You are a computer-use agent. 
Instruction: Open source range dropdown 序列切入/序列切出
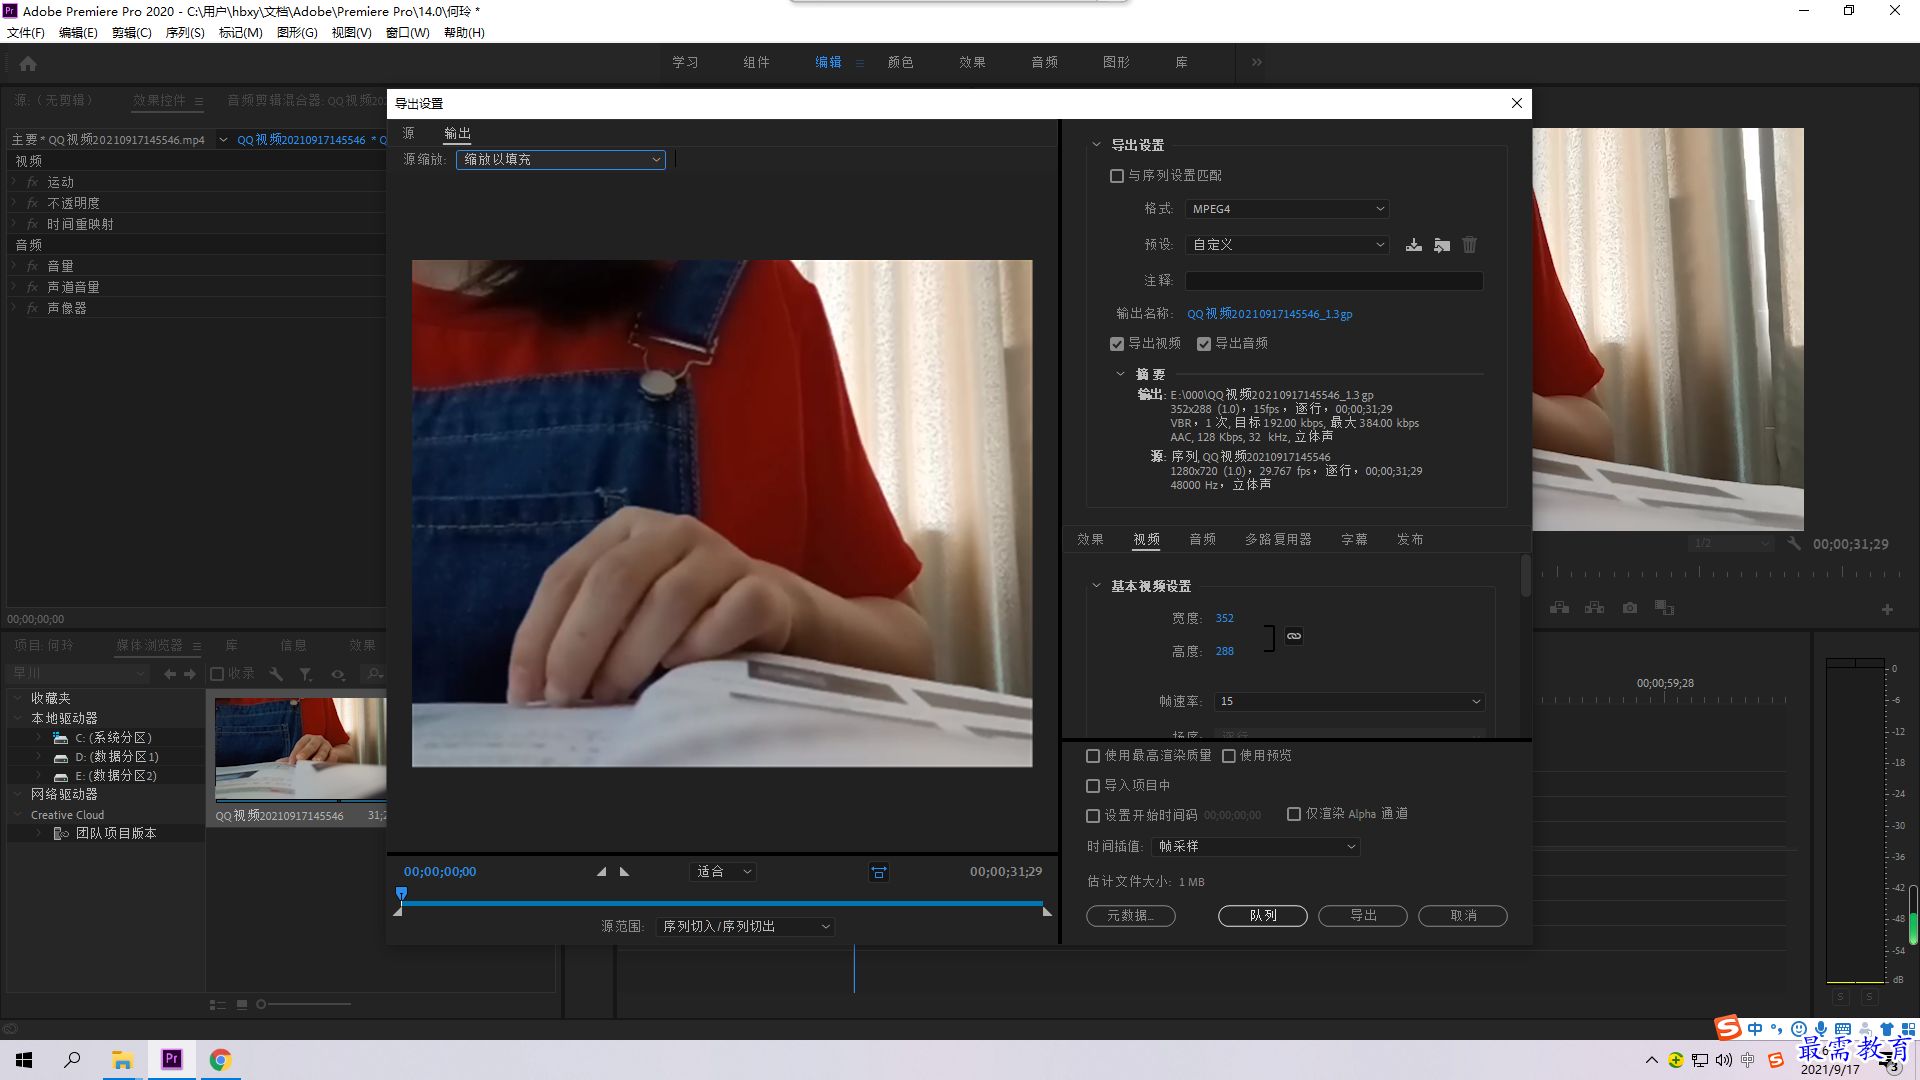click(745, 927)
